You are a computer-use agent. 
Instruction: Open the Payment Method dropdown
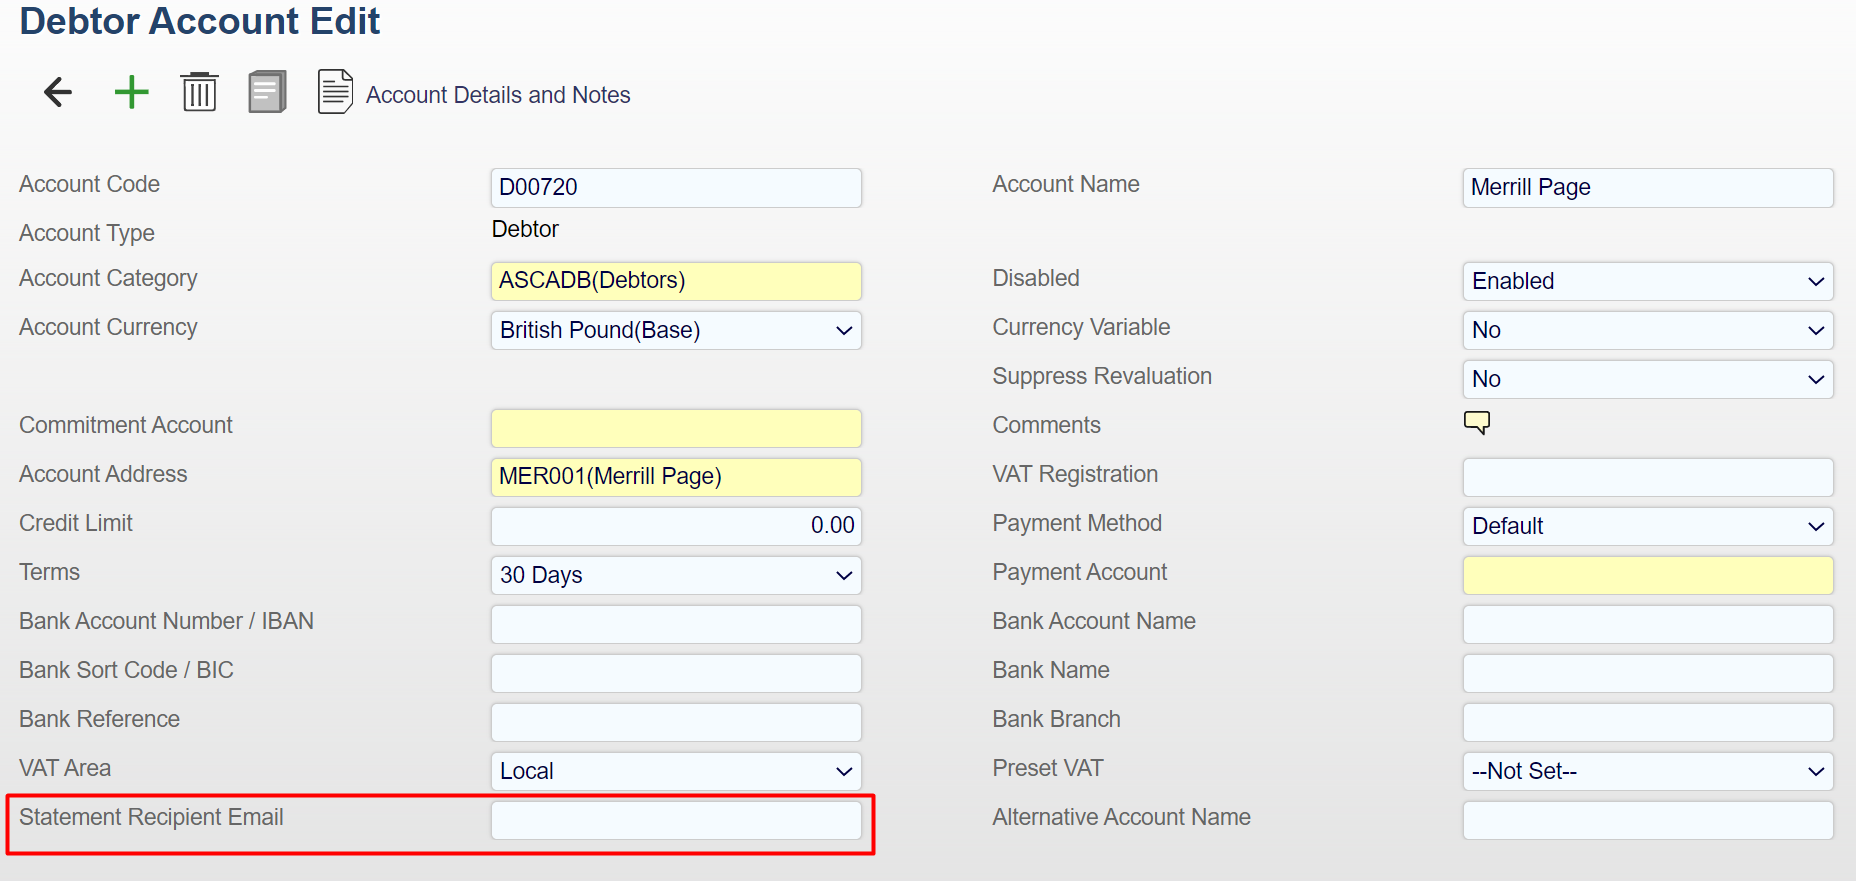tap(1647, 526)
